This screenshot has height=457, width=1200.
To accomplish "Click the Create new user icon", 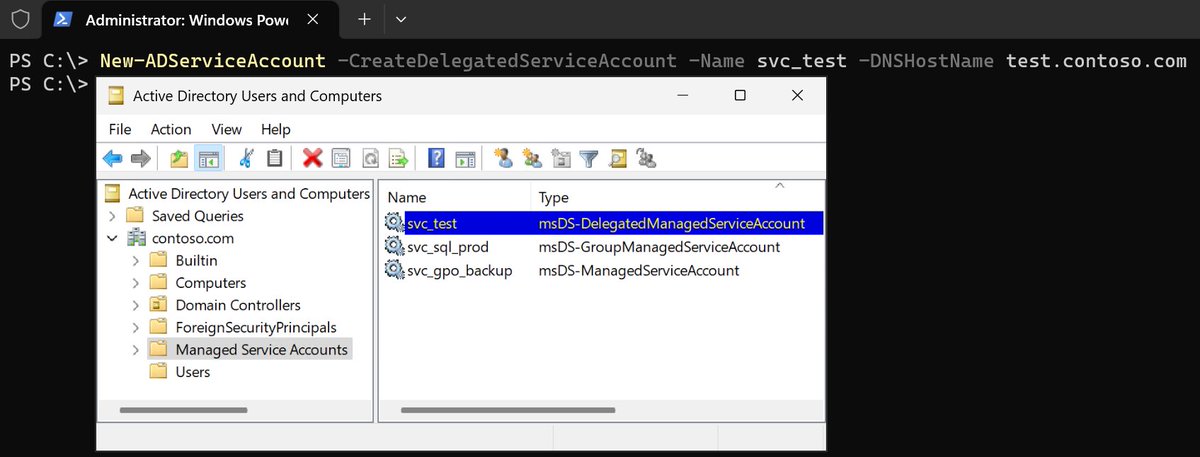I will (x=503, y=158).
